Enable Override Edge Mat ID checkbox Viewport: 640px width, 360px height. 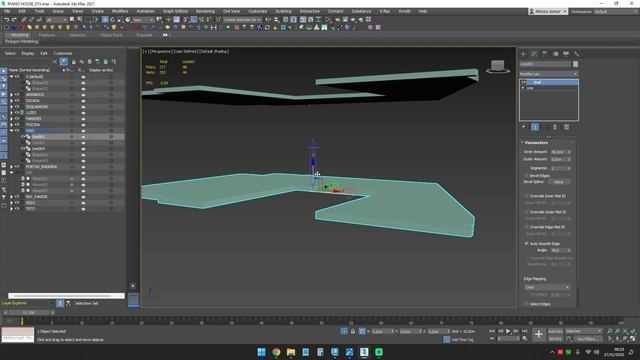(527, 227)
